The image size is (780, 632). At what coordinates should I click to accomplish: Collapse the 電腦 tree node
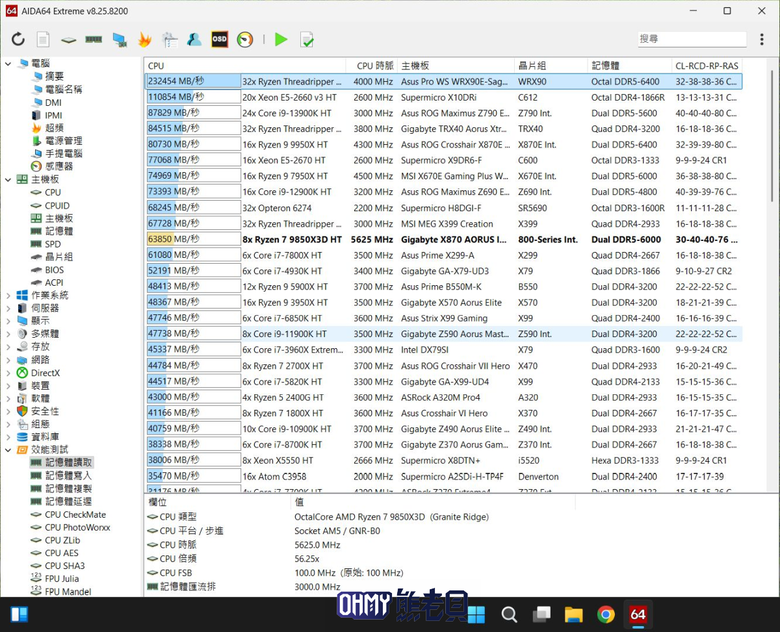click(8, 64)
